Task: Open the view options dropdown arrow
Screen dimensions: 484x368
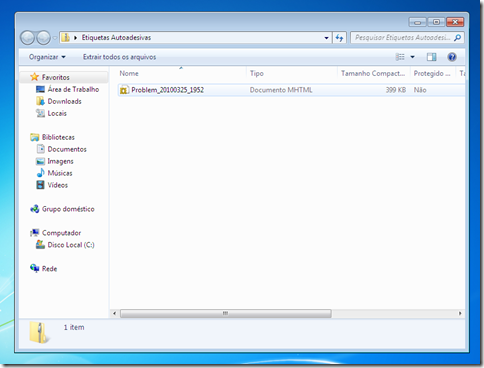Action: click(412, 57)
